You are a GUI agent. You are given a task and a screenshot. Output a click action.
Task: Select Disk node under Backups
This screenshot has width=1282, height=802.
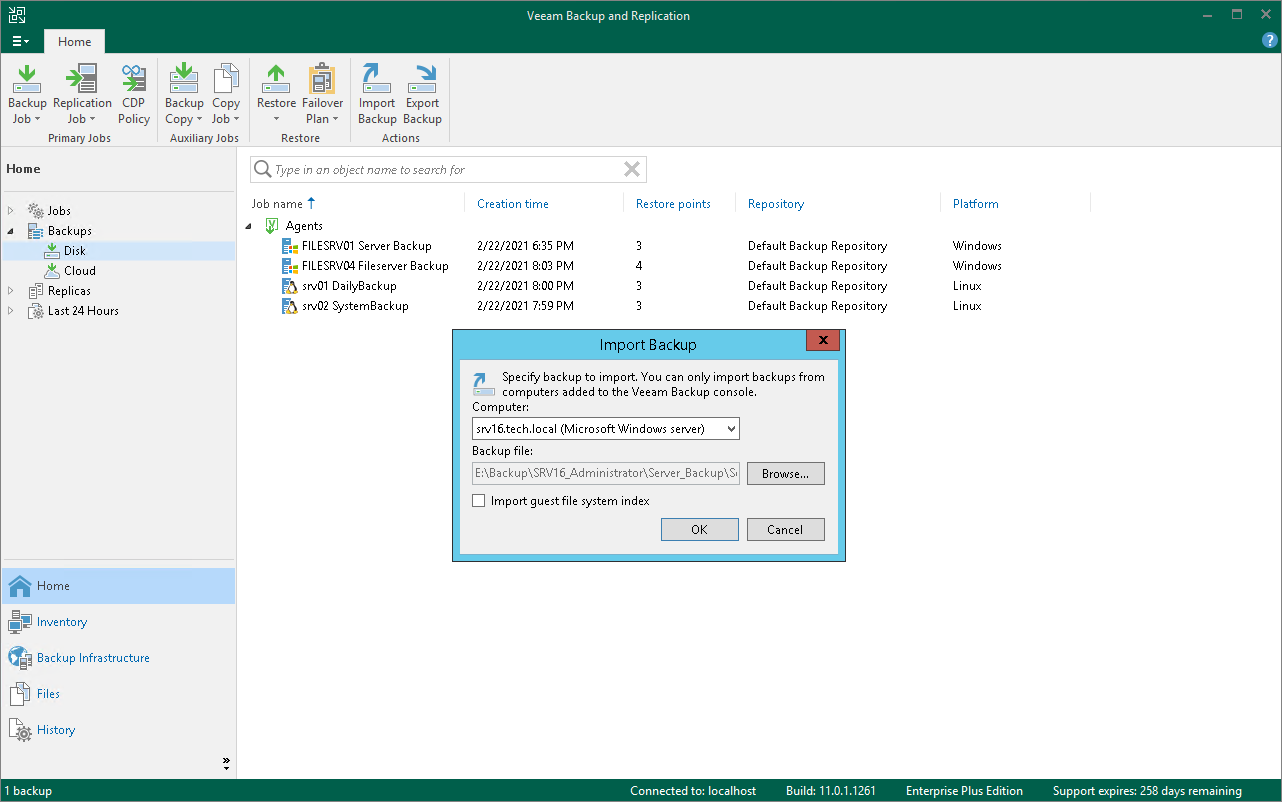(x=74, y=251)
